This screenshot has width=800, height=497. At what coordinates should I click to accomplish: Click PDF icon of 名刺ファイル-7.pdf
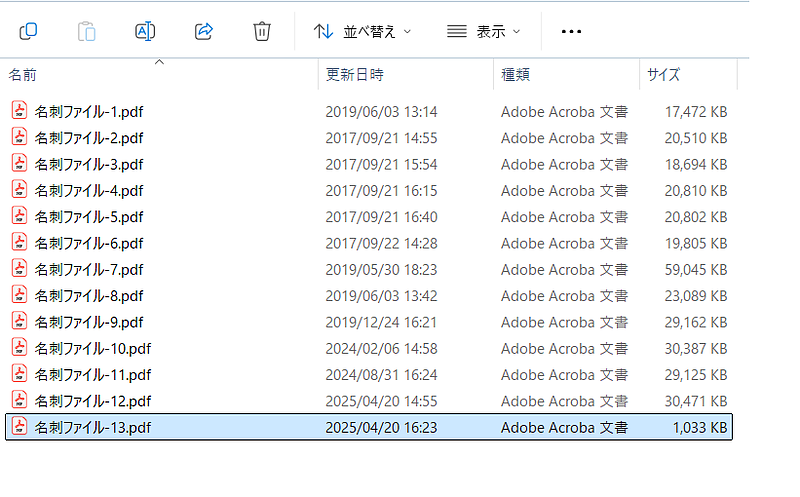point(19,269)
